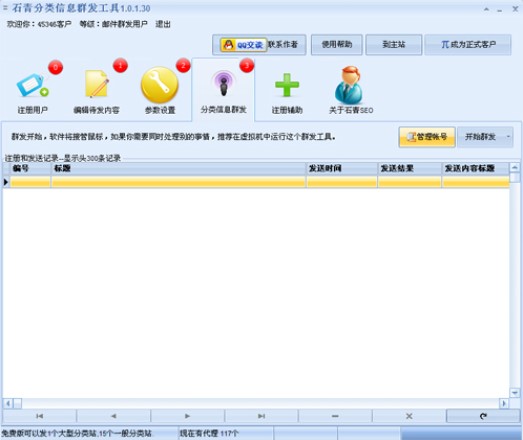Click the 联系作者 contact author label

[x=283, y=44]
